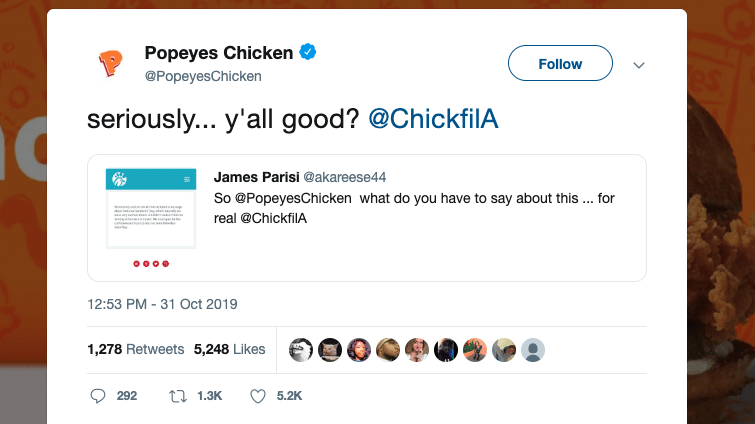Click the default gray silhouette avatar
Screen dimensions: 755x424
tap(533, 350)
